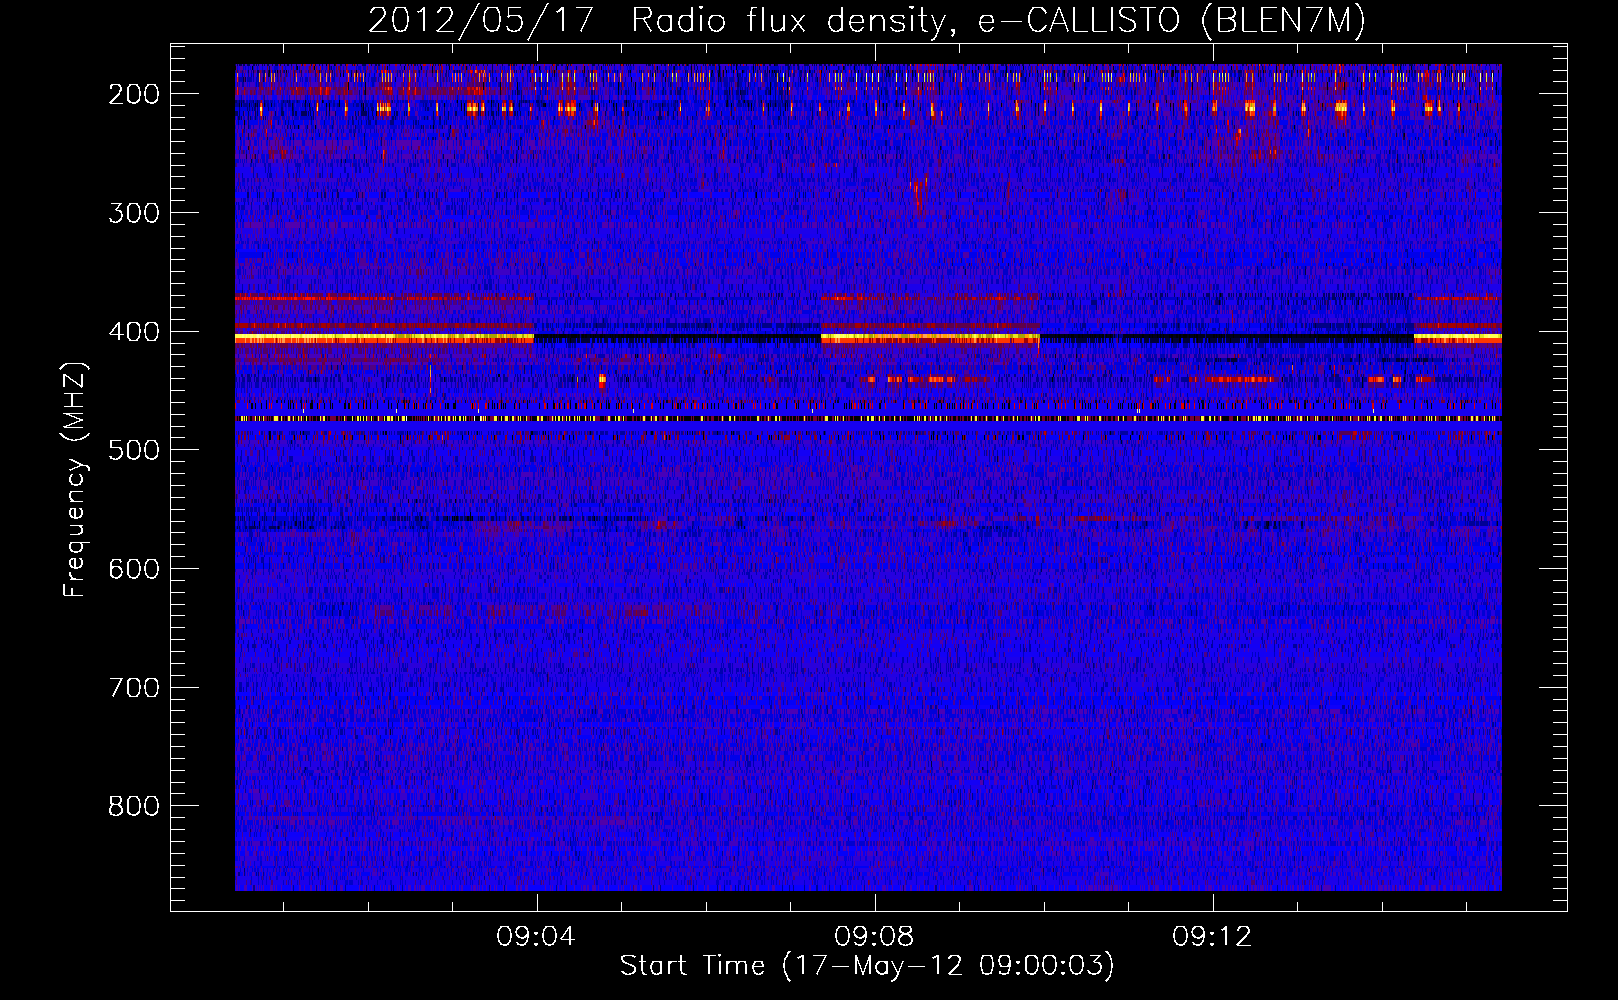Click the 09:08 time tick label
The image size is (1618, 1000).
[874, 937]
